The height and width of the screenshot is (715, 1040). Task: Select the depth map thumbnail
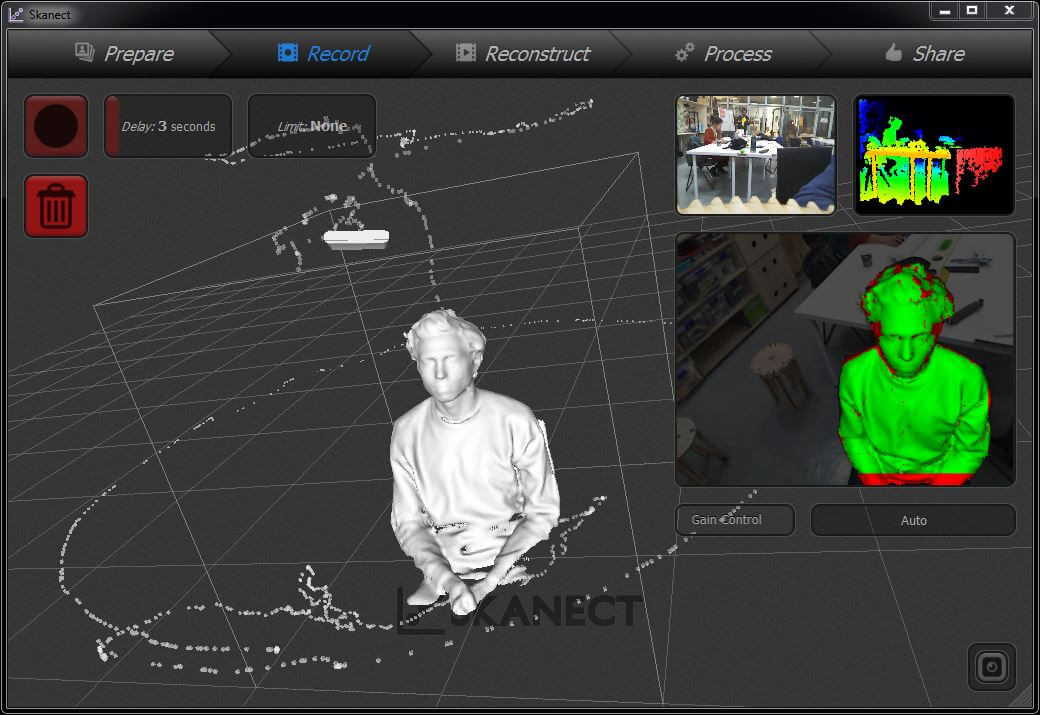934,155
